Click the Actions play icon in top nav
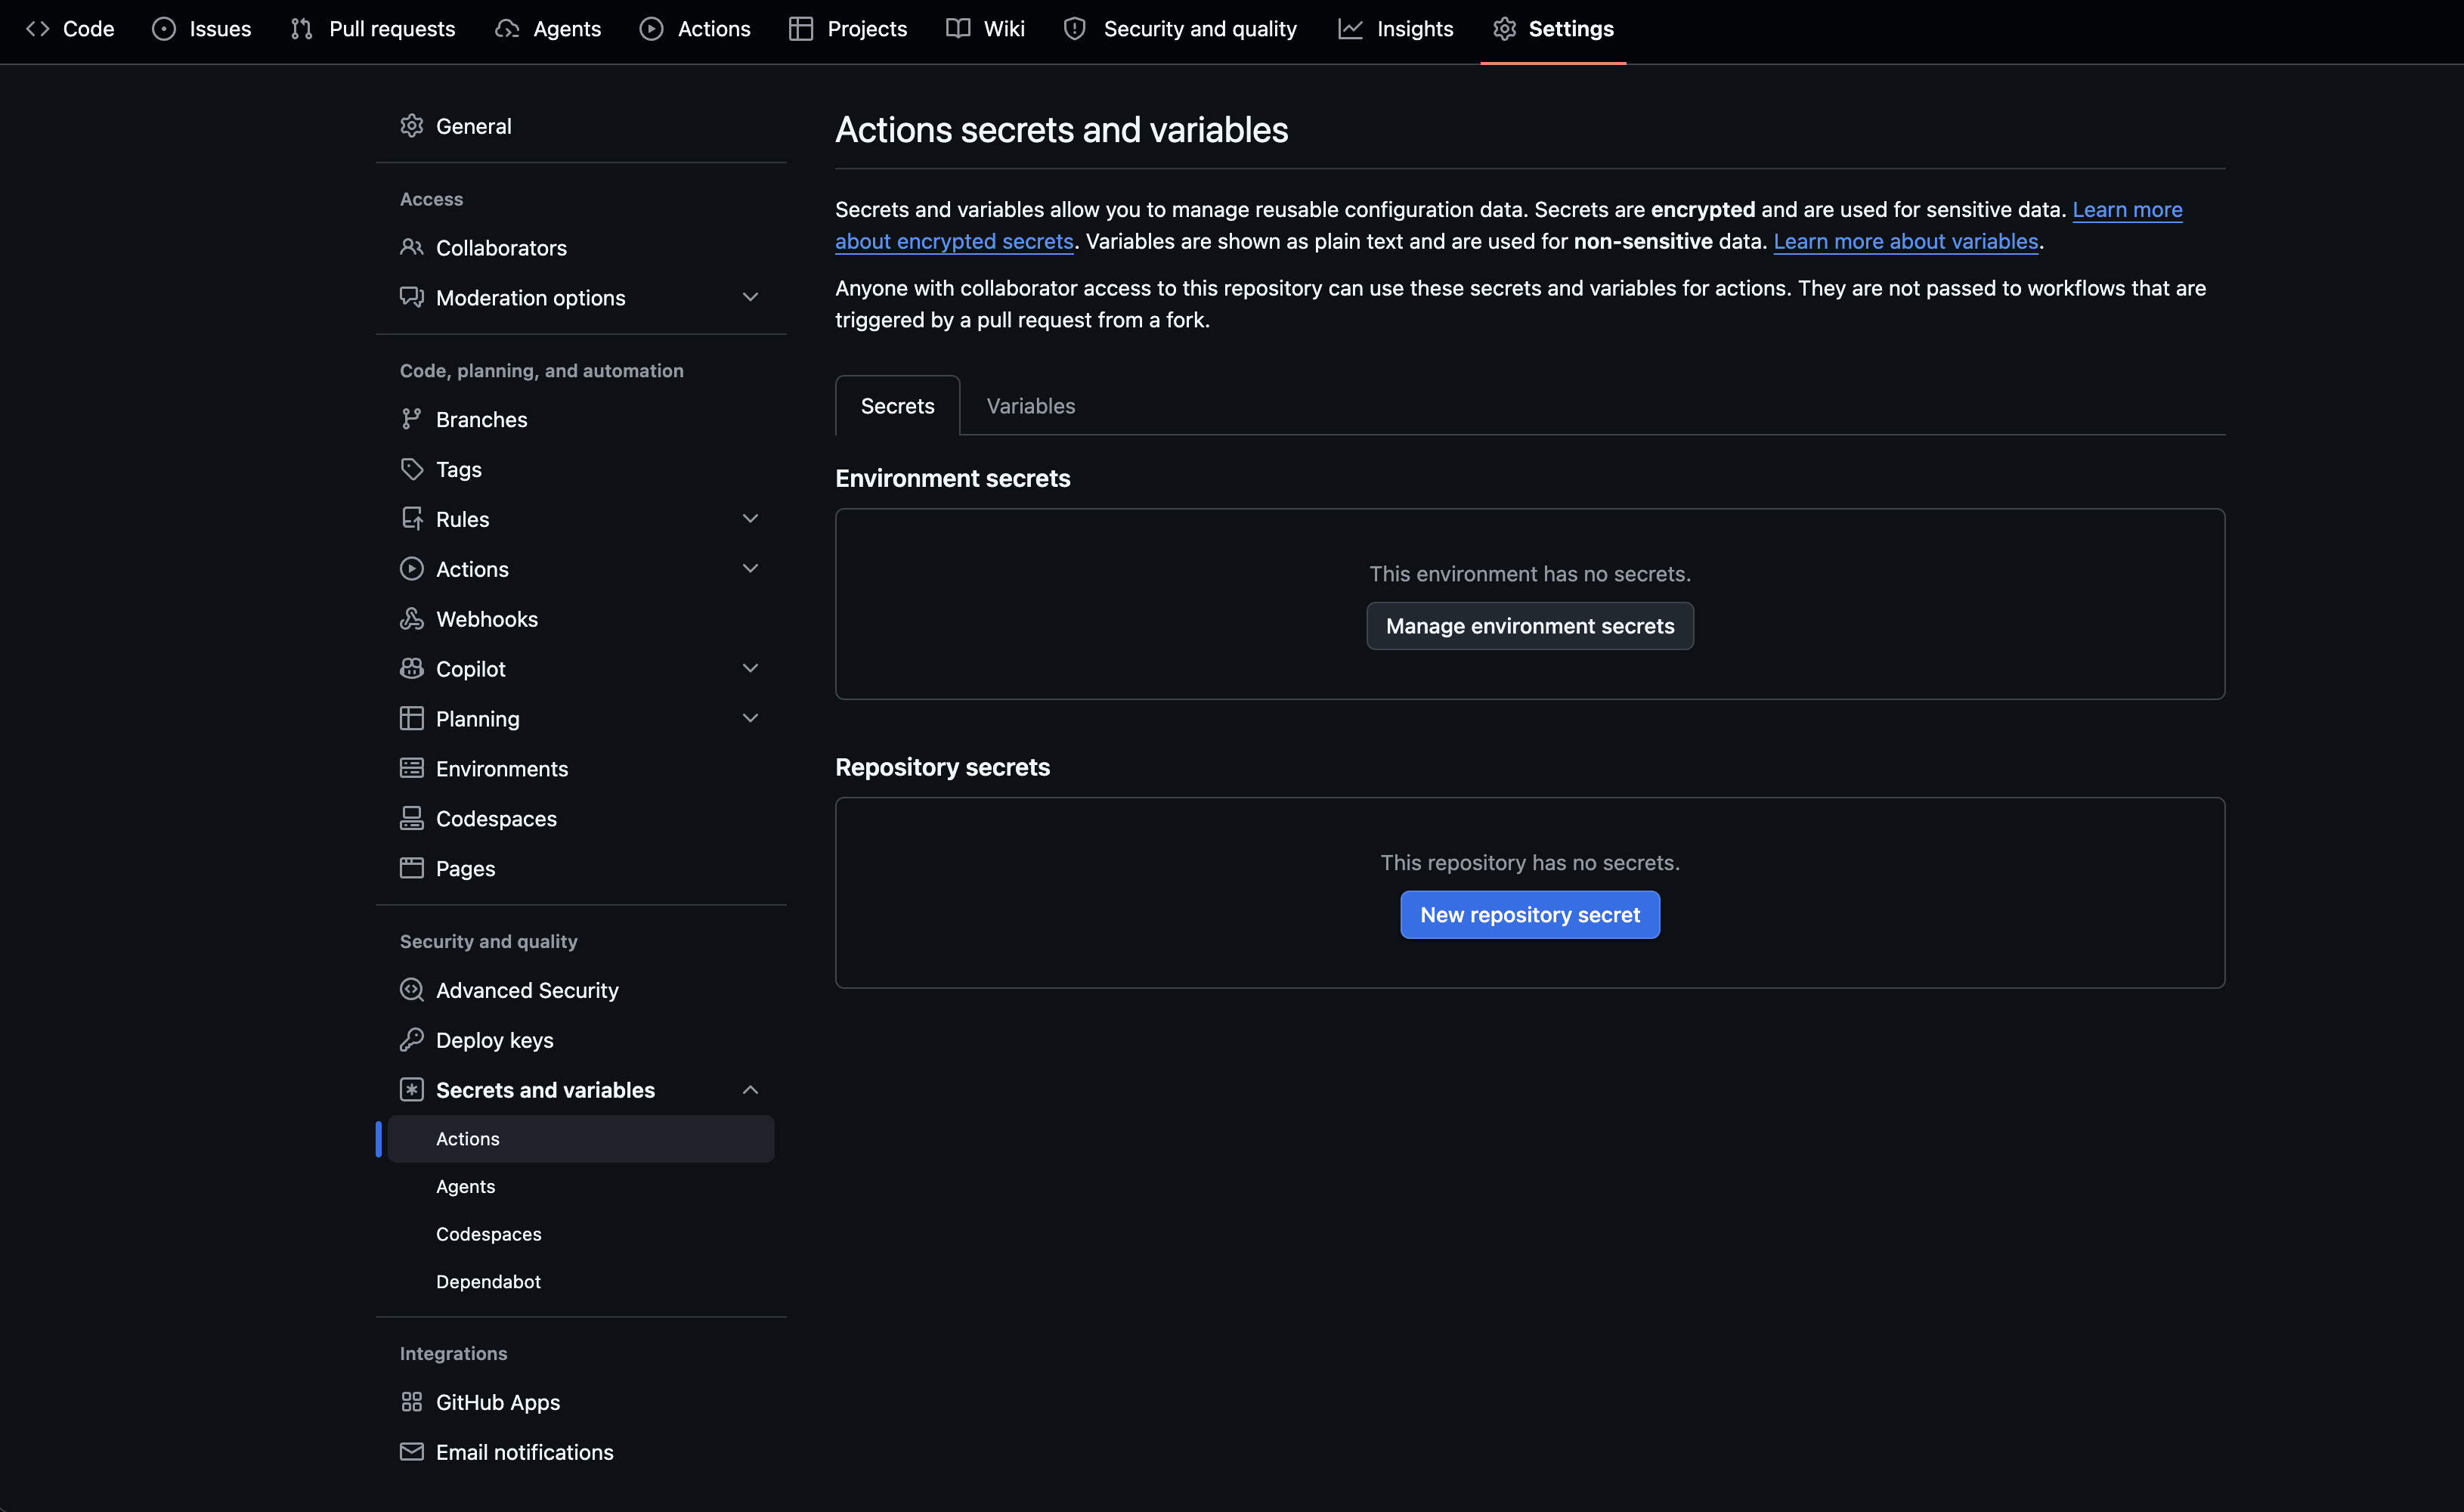The image size is (2464, 1512). [x=651, y=29]
